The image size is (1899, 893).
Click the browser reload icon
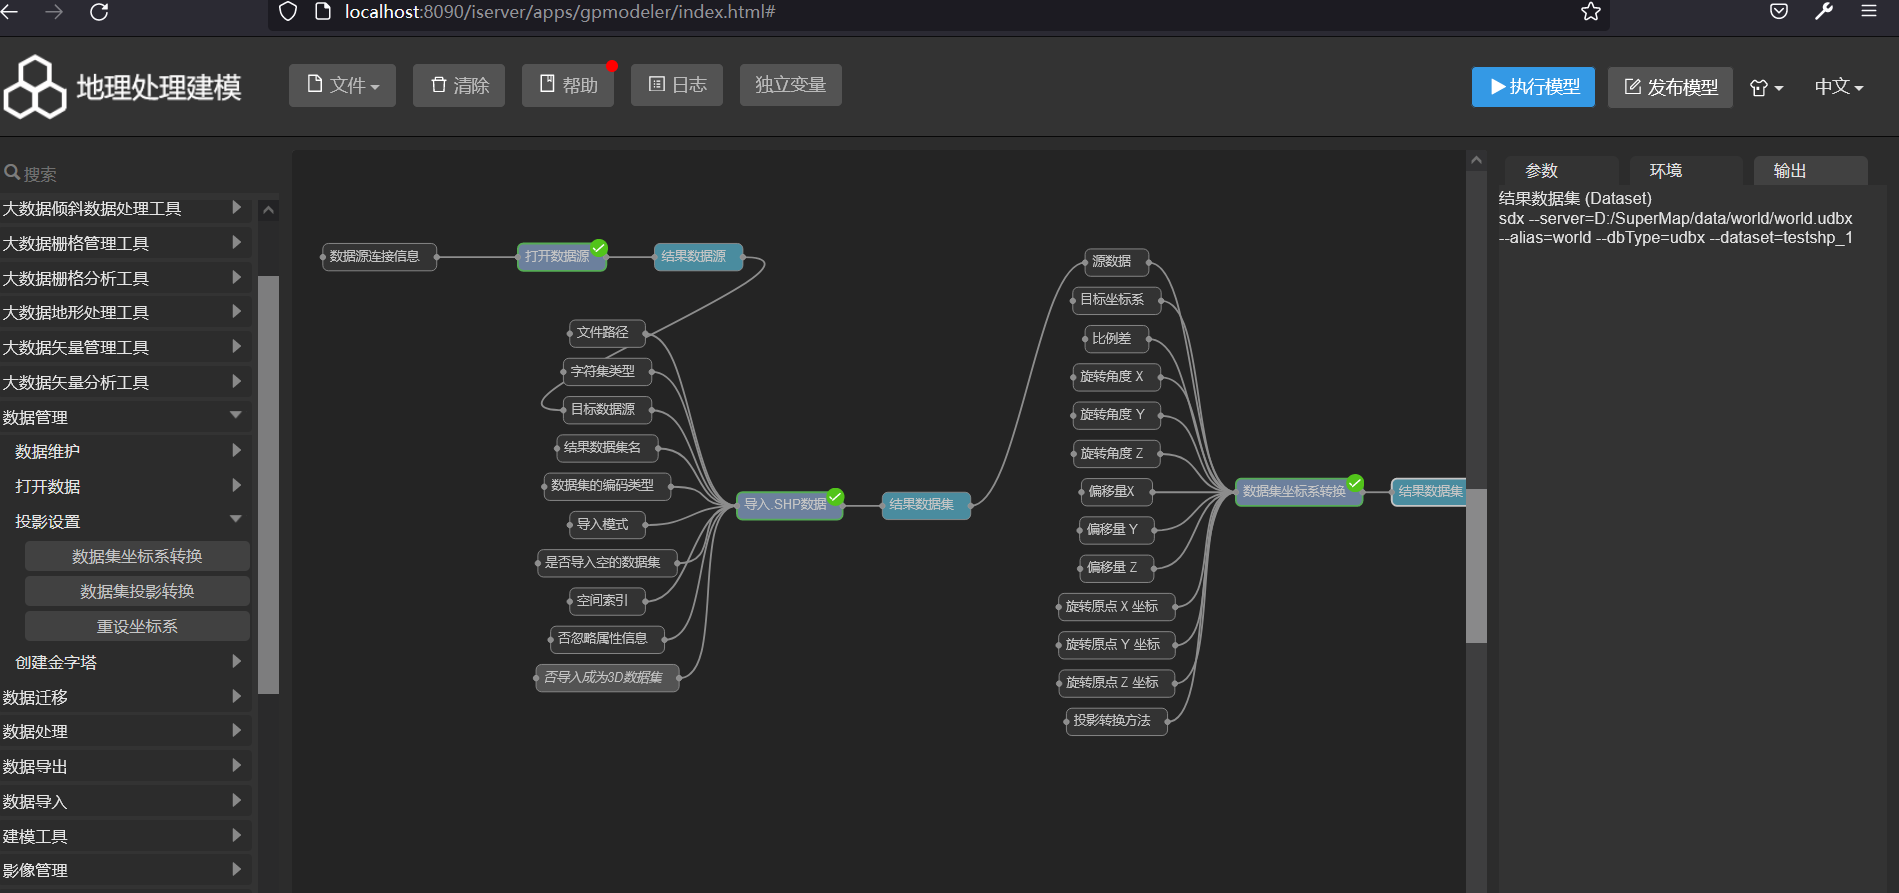click(x=99, y=12)
